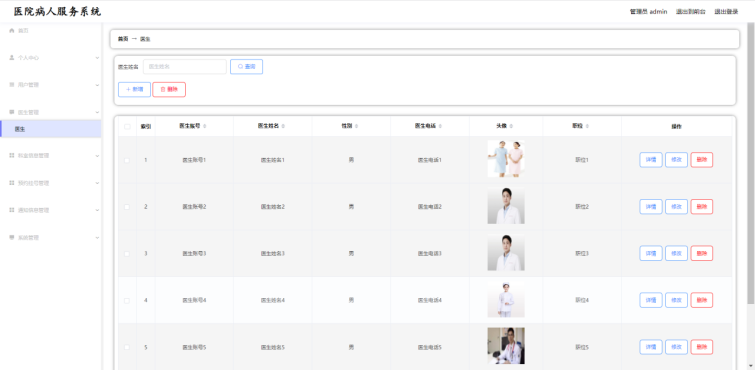The width and height of the screenshot is (755, 371).
Task: Click 删除 for row 医生账号3
Action: click(702, 254)
